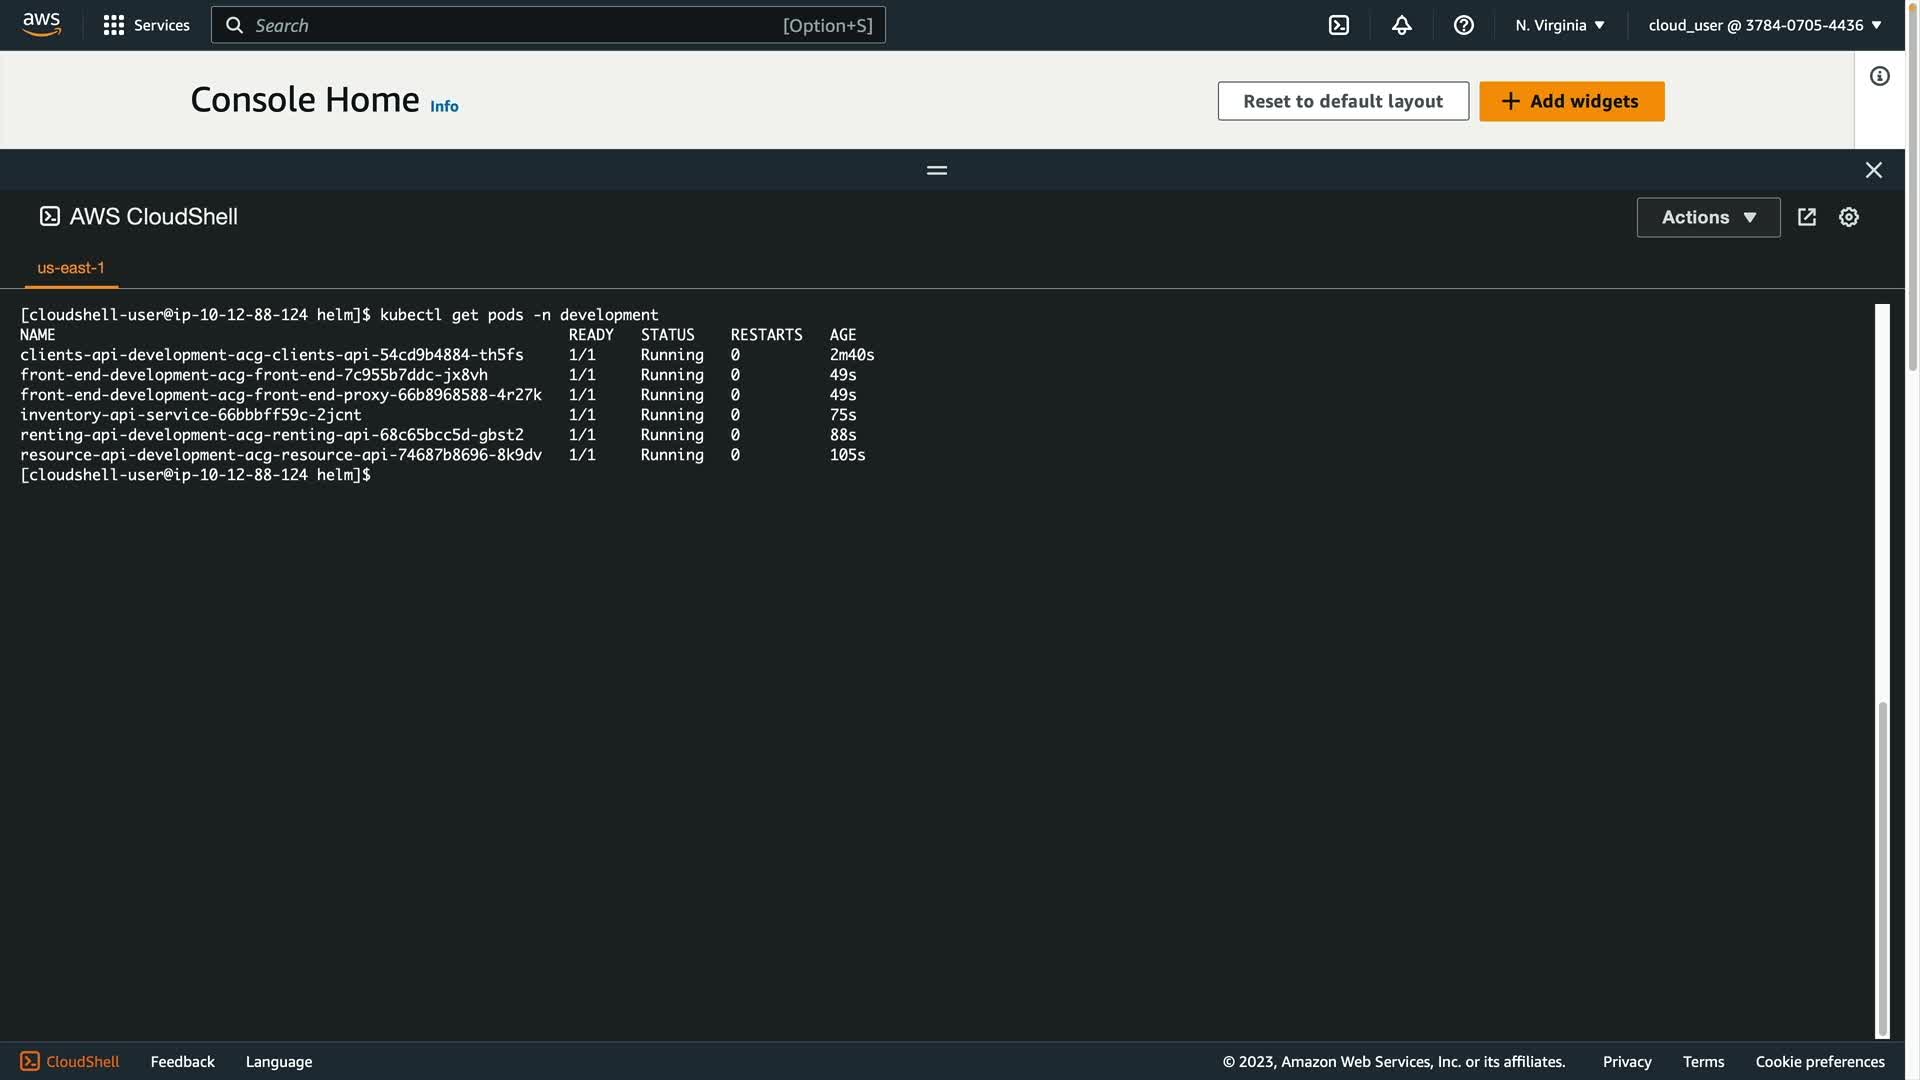
Task: Click the Language option in footer
Action: coord(278,1061)
